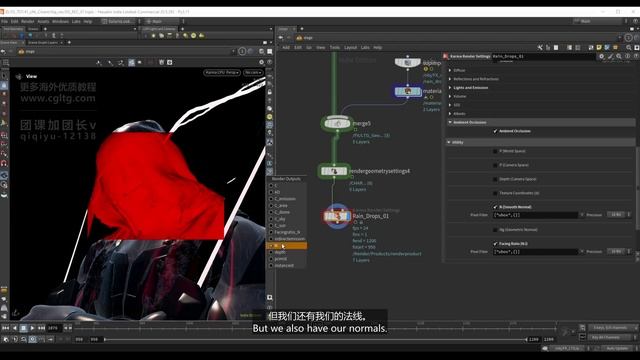Click the pin pane circle icon in scene view
The height and width of the screenshot is (360, 640).
[x=242, y=51]
